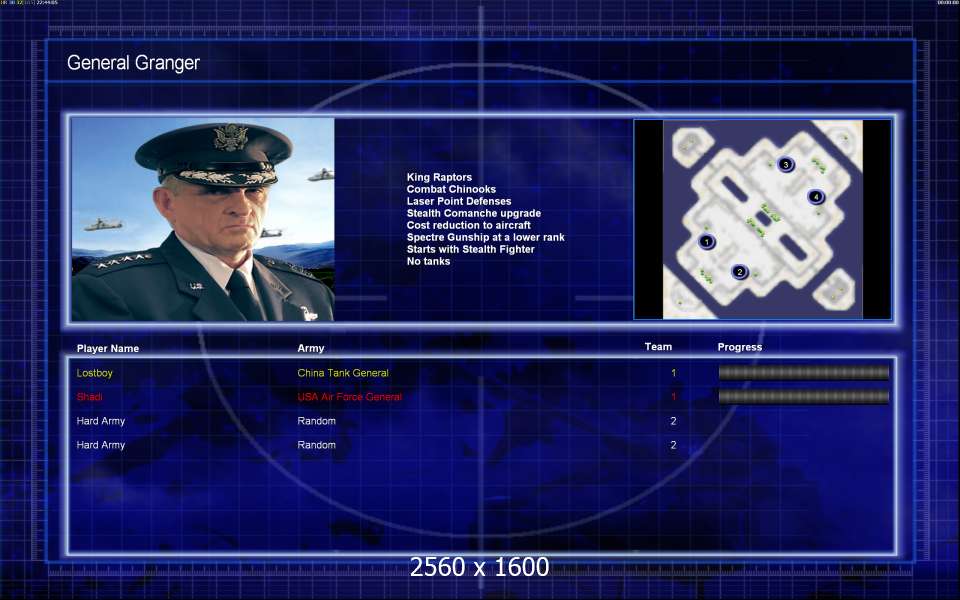960x600 pixels.
Task: Click the Player Name column header
Action: pos(108,348)
